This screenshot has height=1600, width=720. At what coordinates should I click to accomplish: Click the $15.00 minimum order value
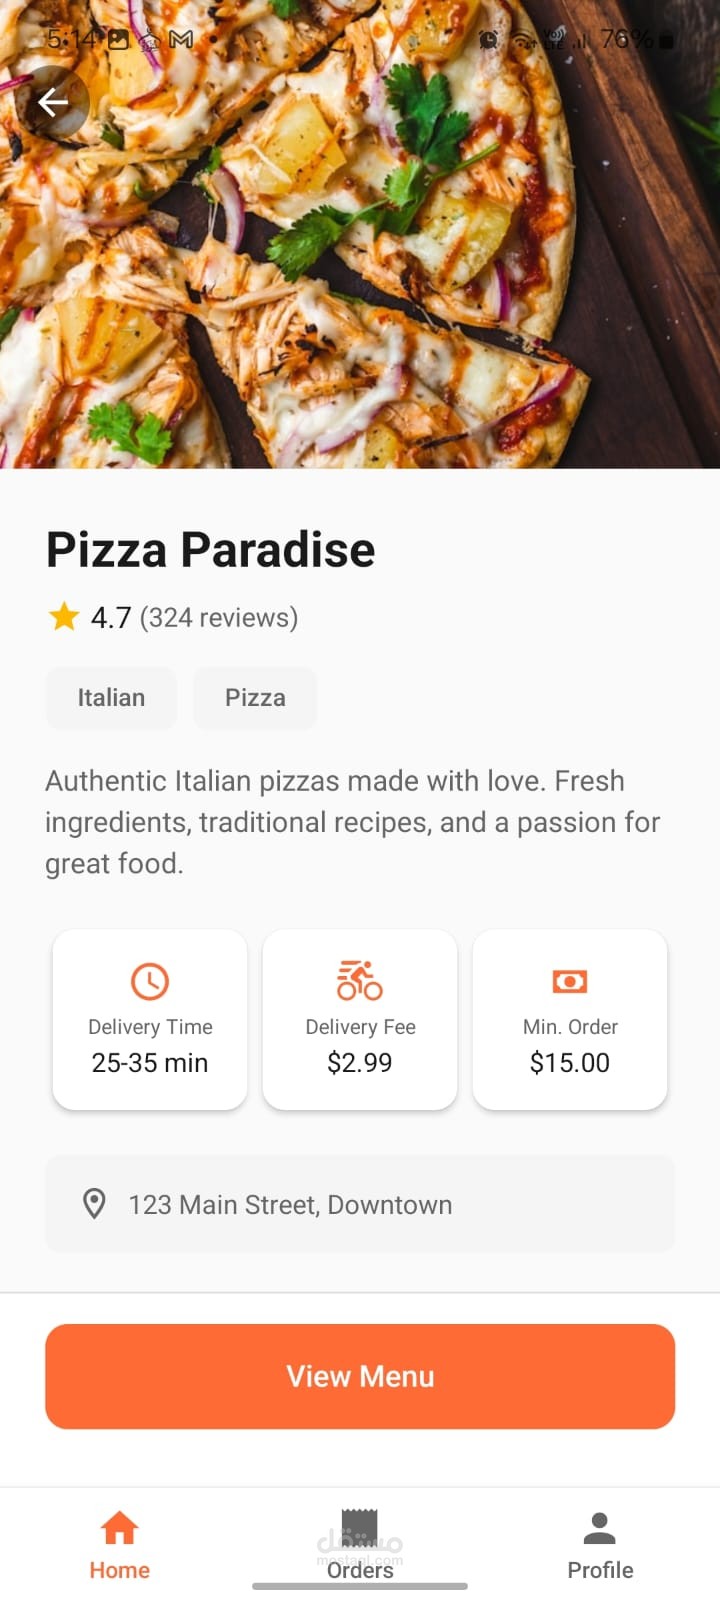(x=570, y=1062)
